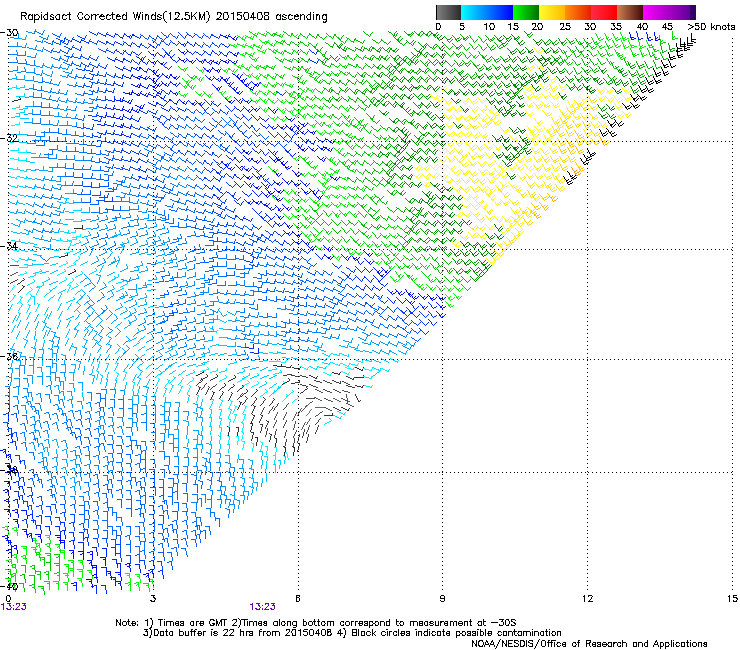Viewport: 740px width, 650px height.
Task: Click the '-38' latitude axis label
Action: tap(9, 470)
